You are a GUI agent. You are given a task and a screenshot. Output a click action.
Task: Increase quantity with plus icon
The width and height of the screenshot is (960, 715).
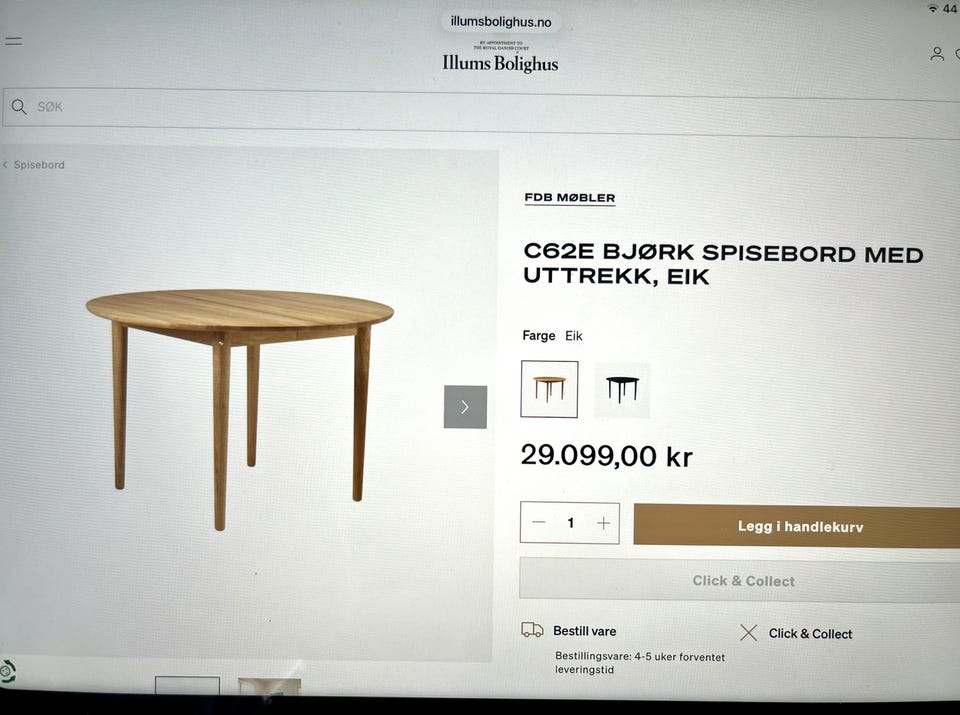604,523
